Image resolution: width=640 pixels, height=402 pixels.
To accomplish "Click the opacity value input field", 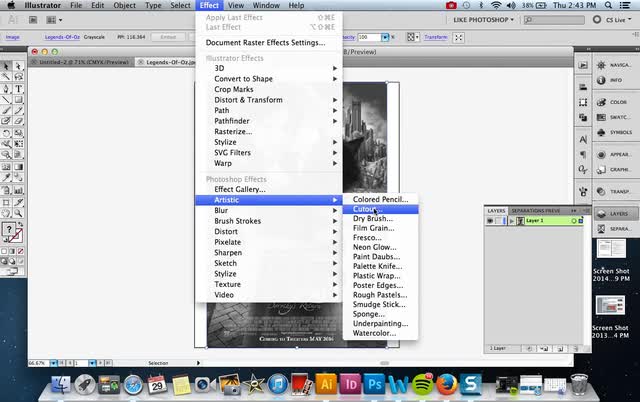I will [369, 37].
